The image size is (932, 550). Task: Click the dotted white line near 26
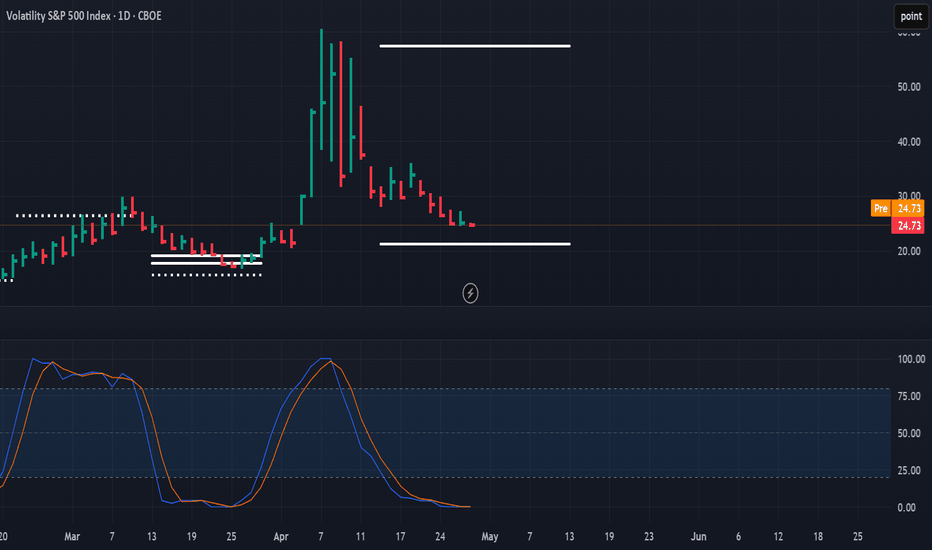74,215
